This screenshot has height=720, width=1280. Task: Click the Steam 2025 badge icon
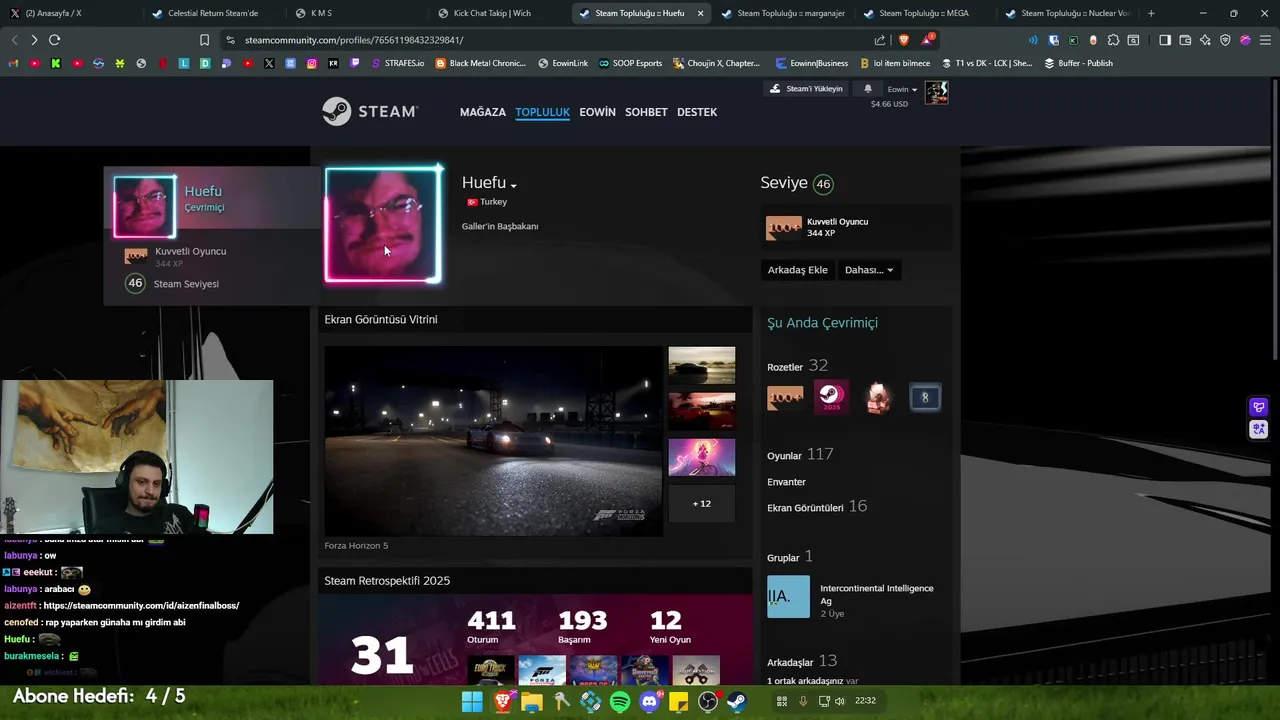831,397
